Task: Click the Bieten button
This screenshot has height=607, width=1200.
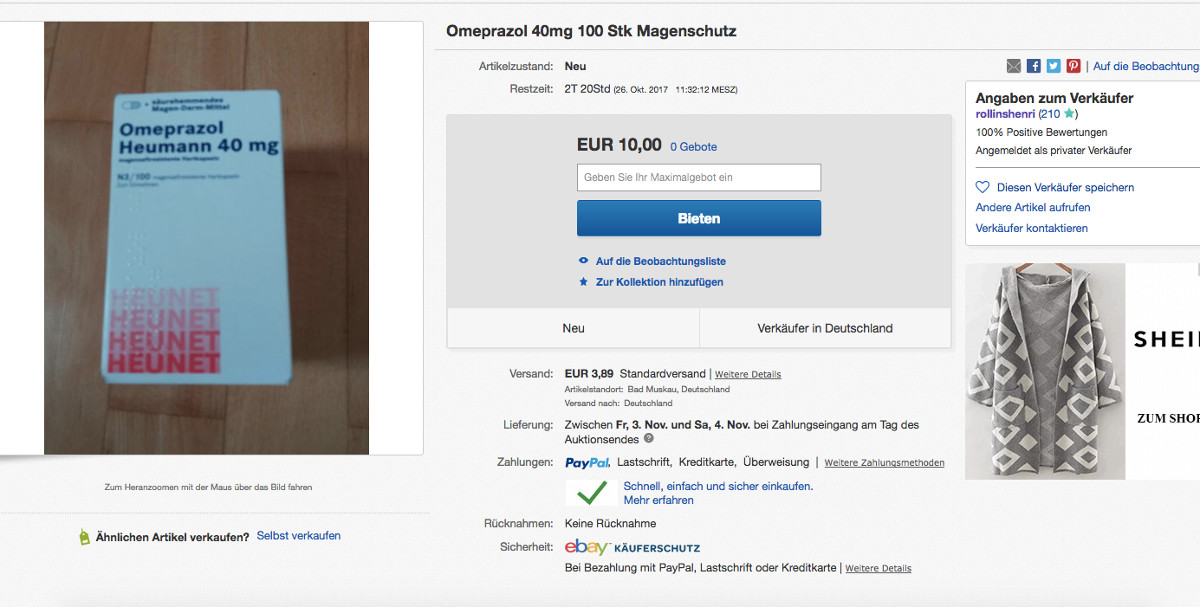Action: point(698,218)
